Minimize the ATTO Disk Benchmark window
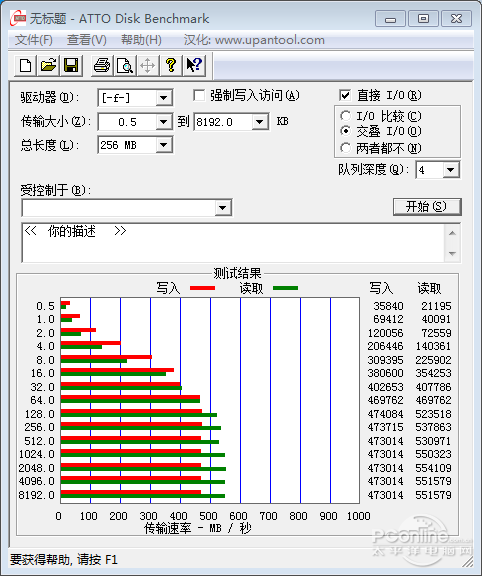Viewport: 482px width, 576px height. point(390,19)
